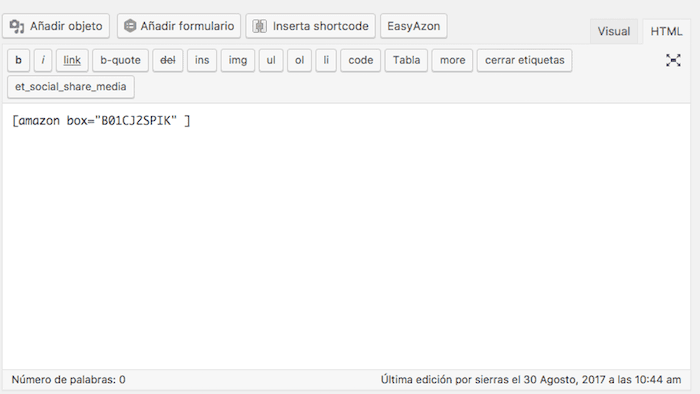
Task: Select the HTML editor tab
Action: click(666, 31)
